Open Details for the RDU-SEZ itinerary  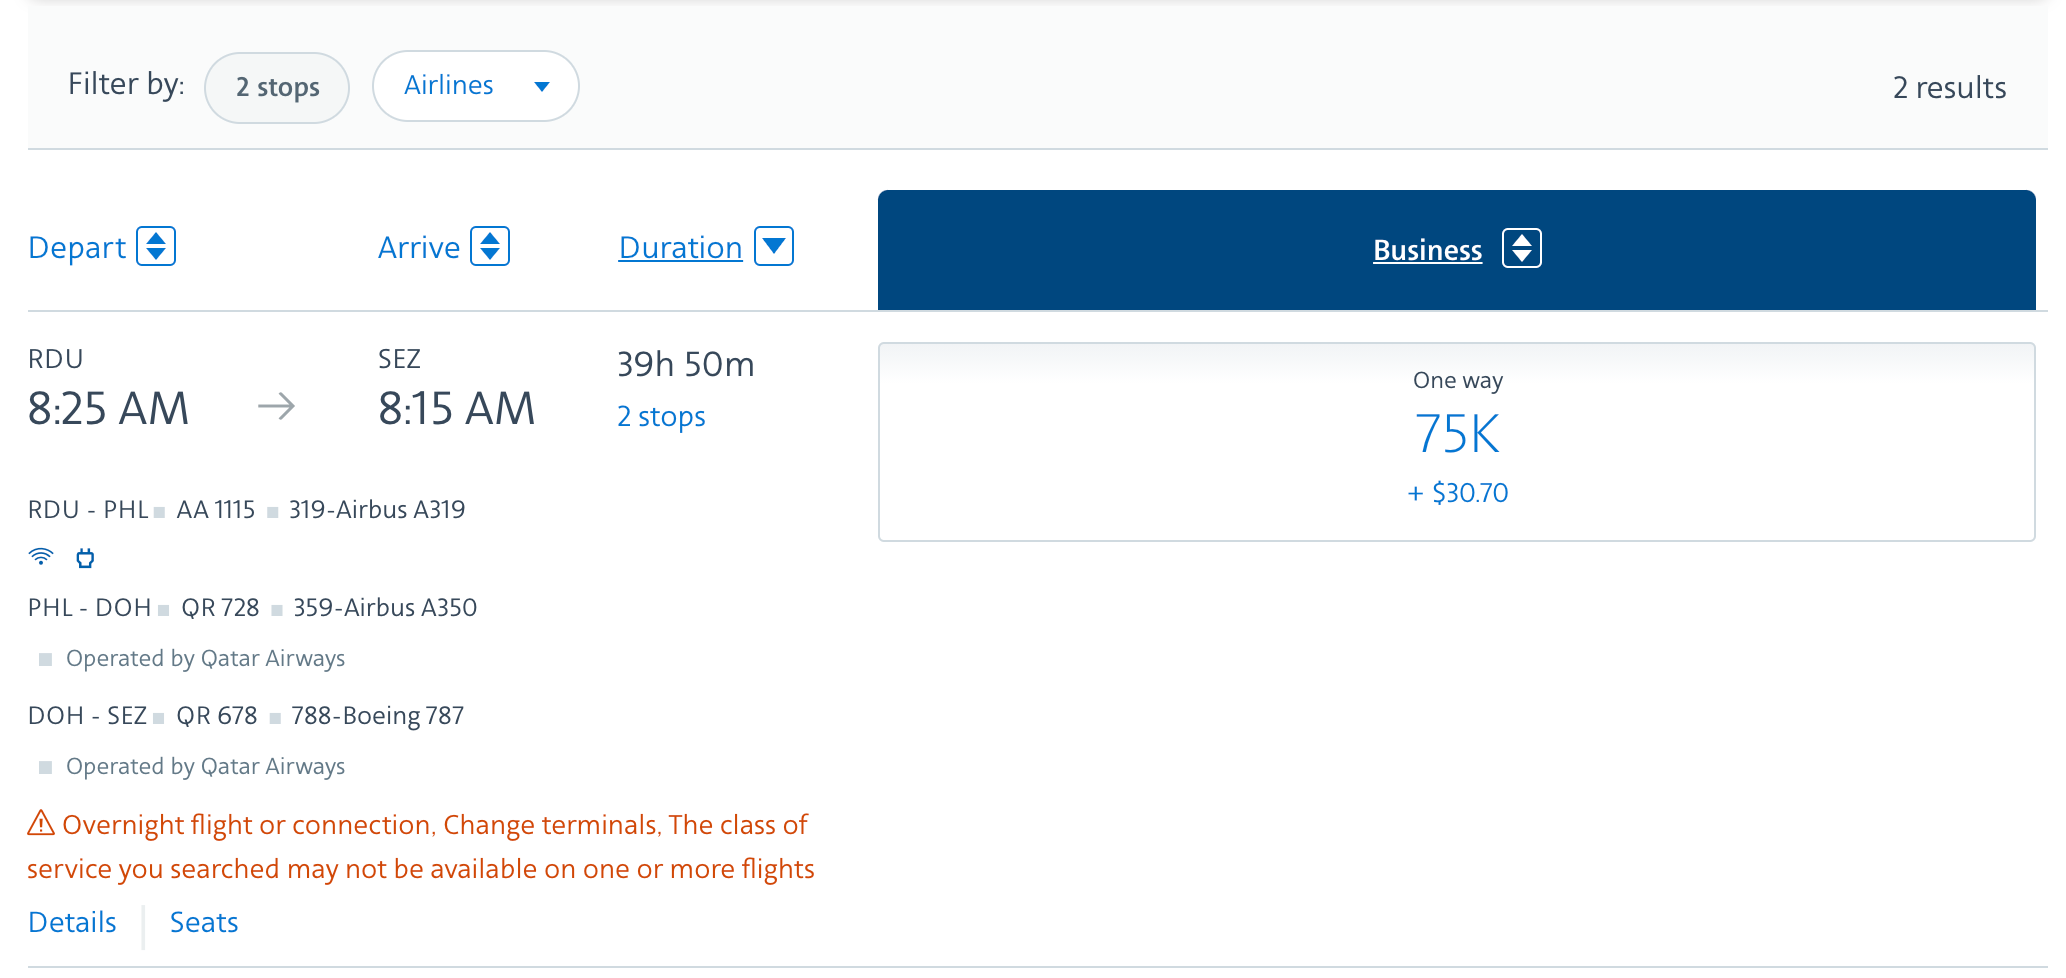click(71, 922)
